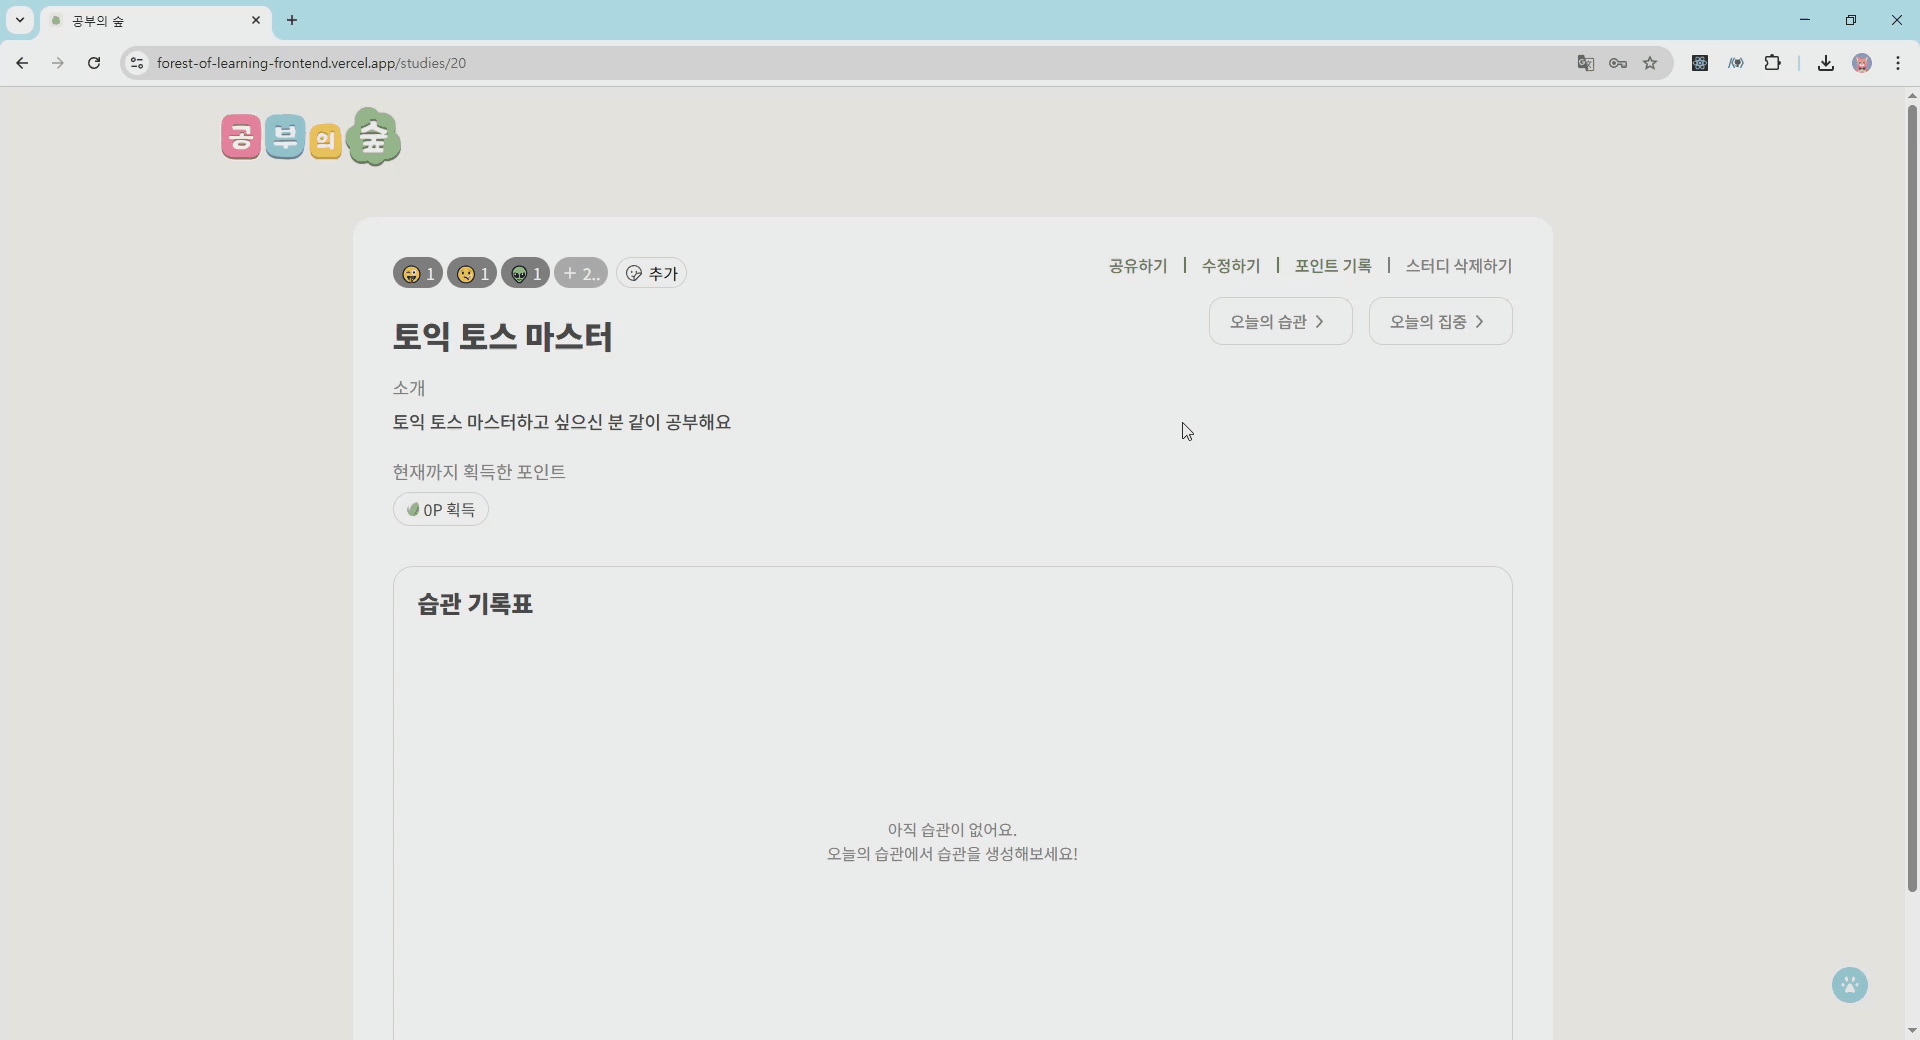
Task: Click the 토익 토스 마스터 title
Action: click(x=502, y=337)
